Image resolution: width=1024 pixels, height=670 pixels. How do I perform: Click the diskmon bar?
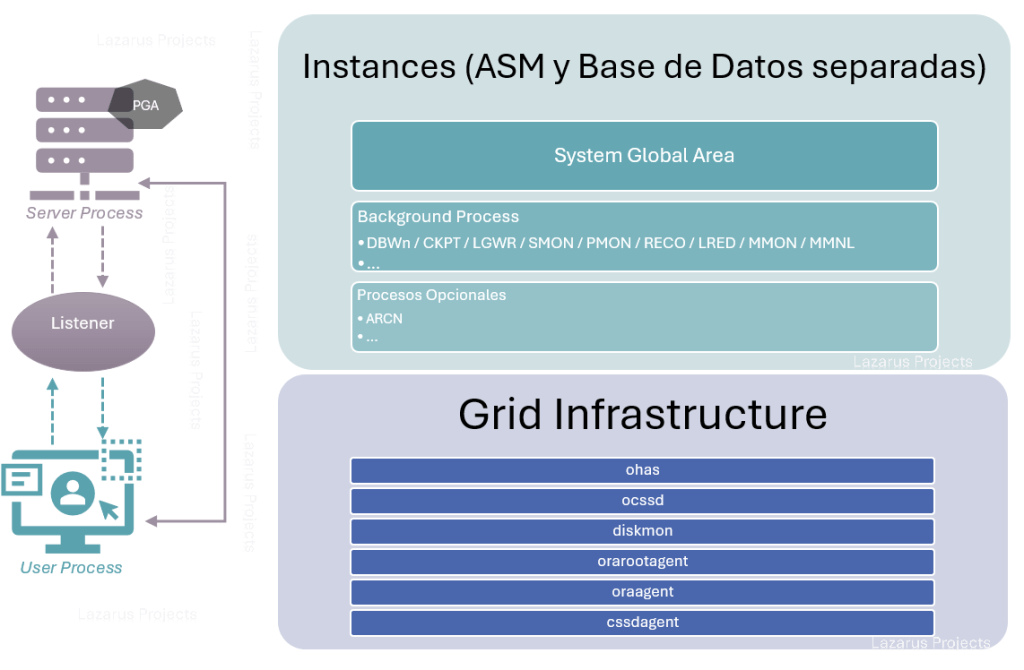pyautogui.click(x=642, y=531)
